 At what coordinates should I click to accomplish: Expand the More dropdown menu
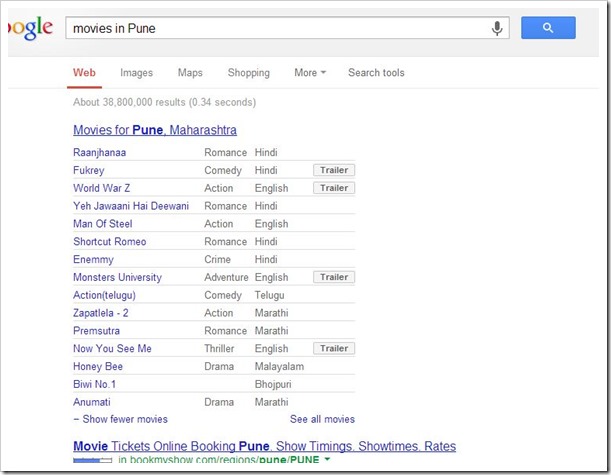pyautogui.click(x=310, y=73)
